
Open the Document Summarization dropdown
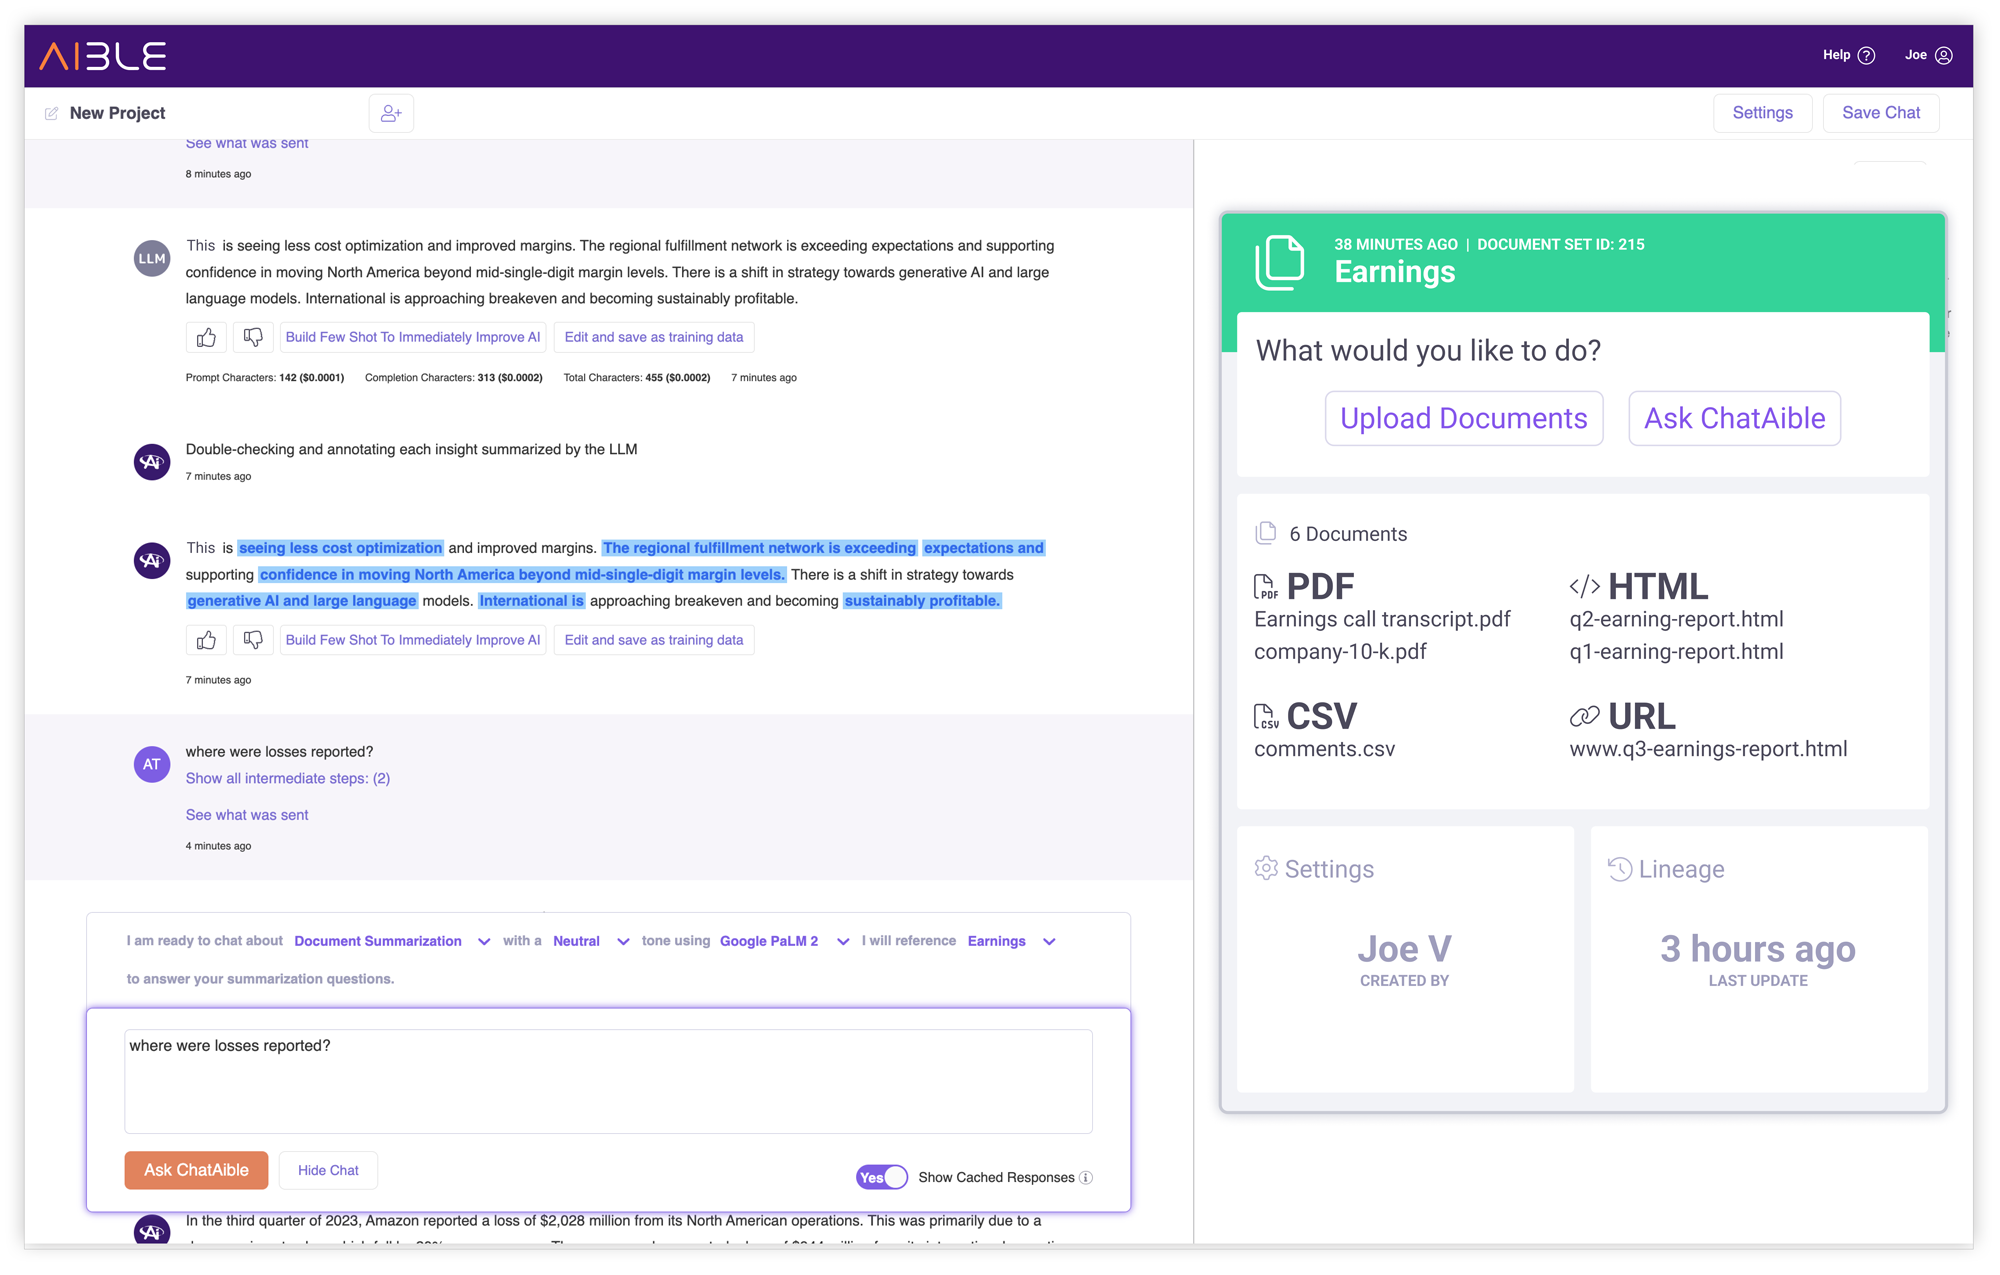(392, 941)
